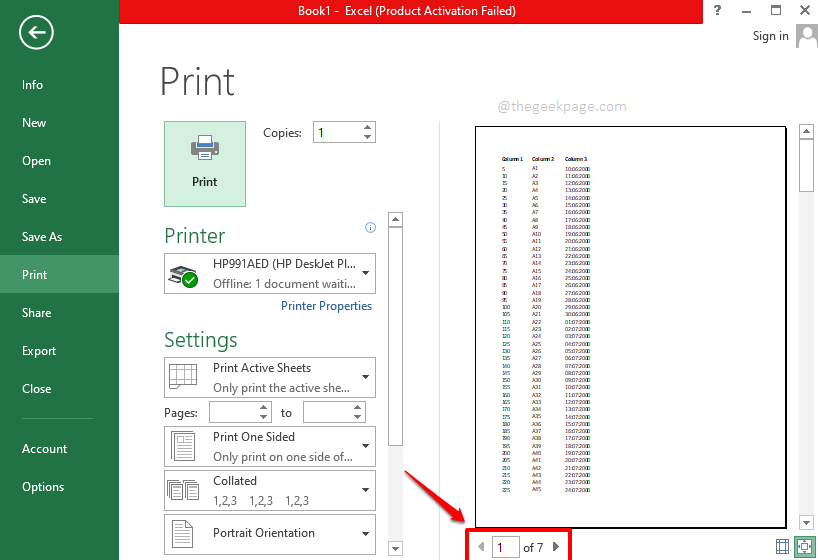Viewport: 818px width, 560px height.
Task: Increase the number of copies
Action: [x=368, y=127]
